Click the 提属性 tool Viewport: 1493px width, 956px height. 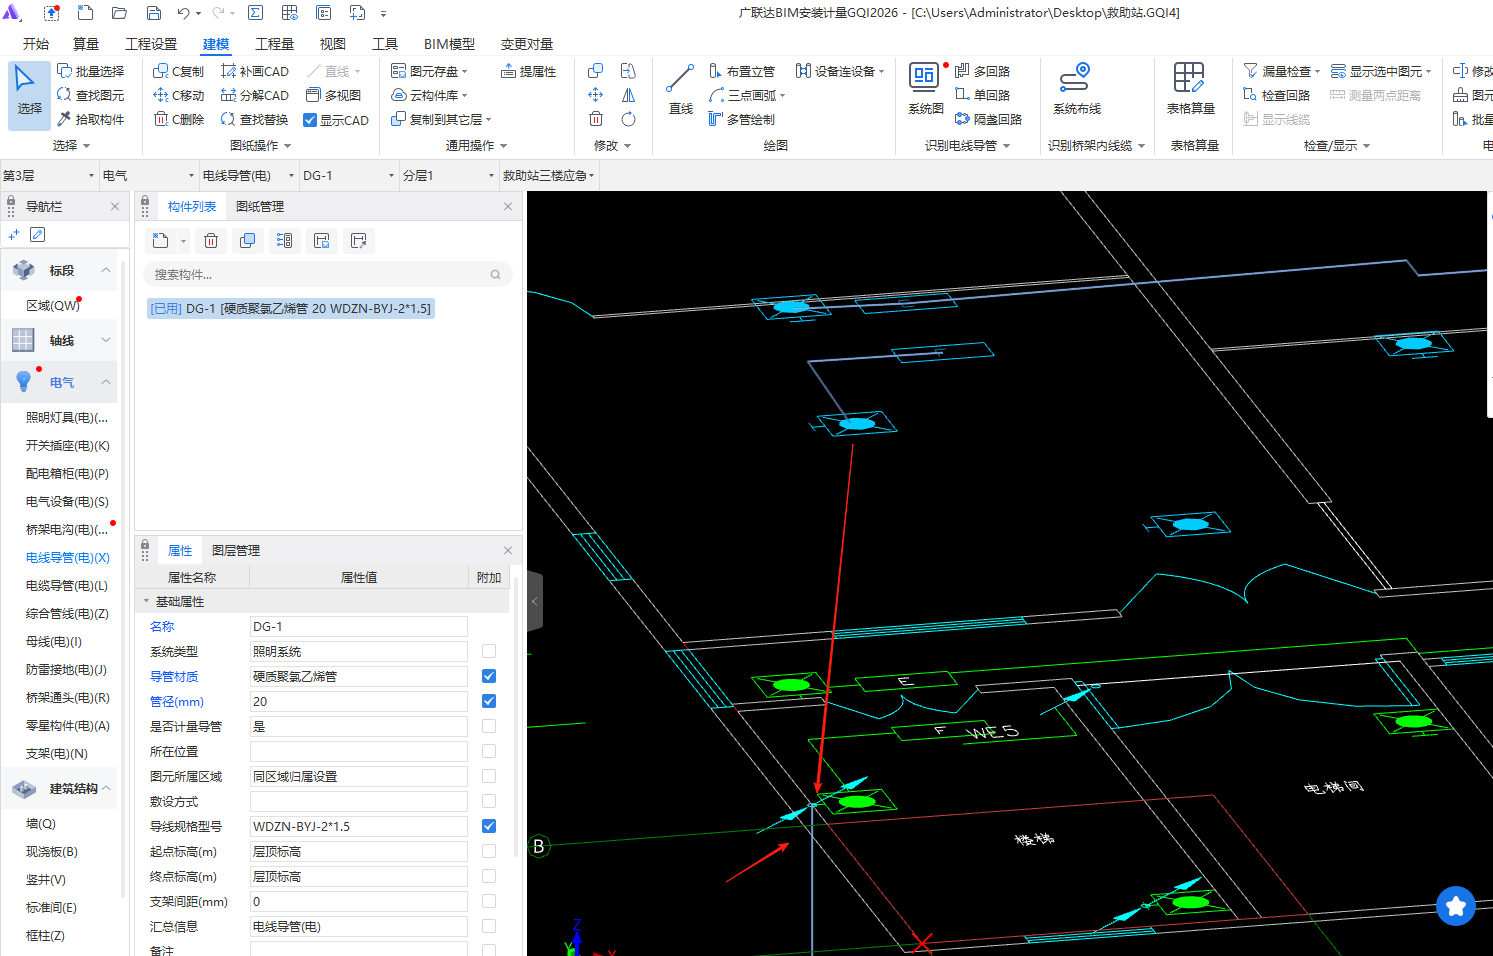[529, 71]
